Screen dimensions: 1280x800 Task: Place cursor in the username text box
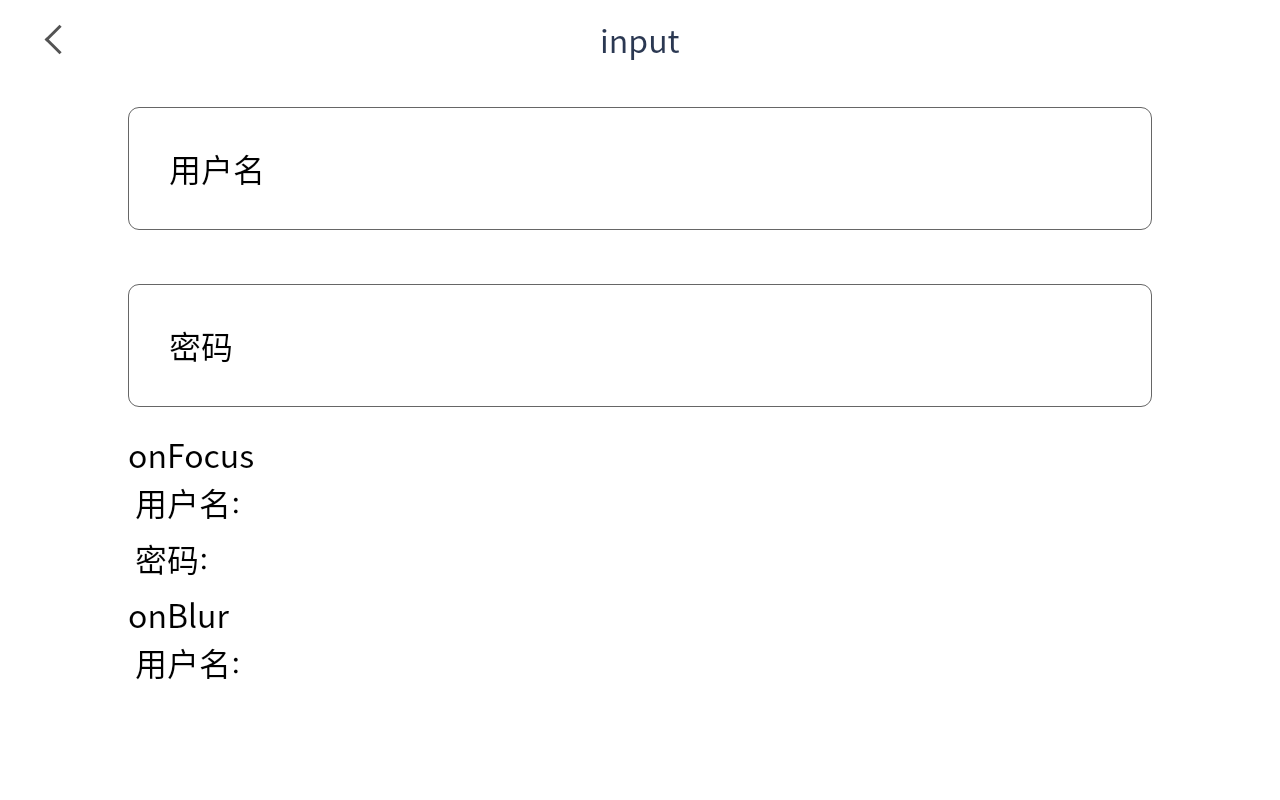click(640, 169)
